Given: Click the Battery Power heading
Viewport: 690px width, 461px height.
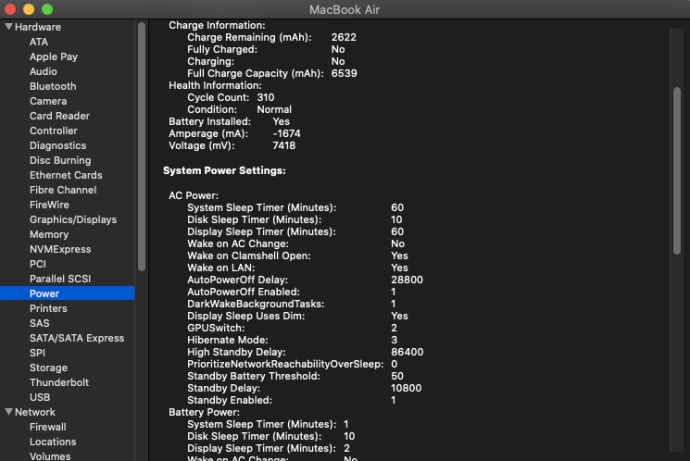Looking at the screenshot, I should 204,412.
